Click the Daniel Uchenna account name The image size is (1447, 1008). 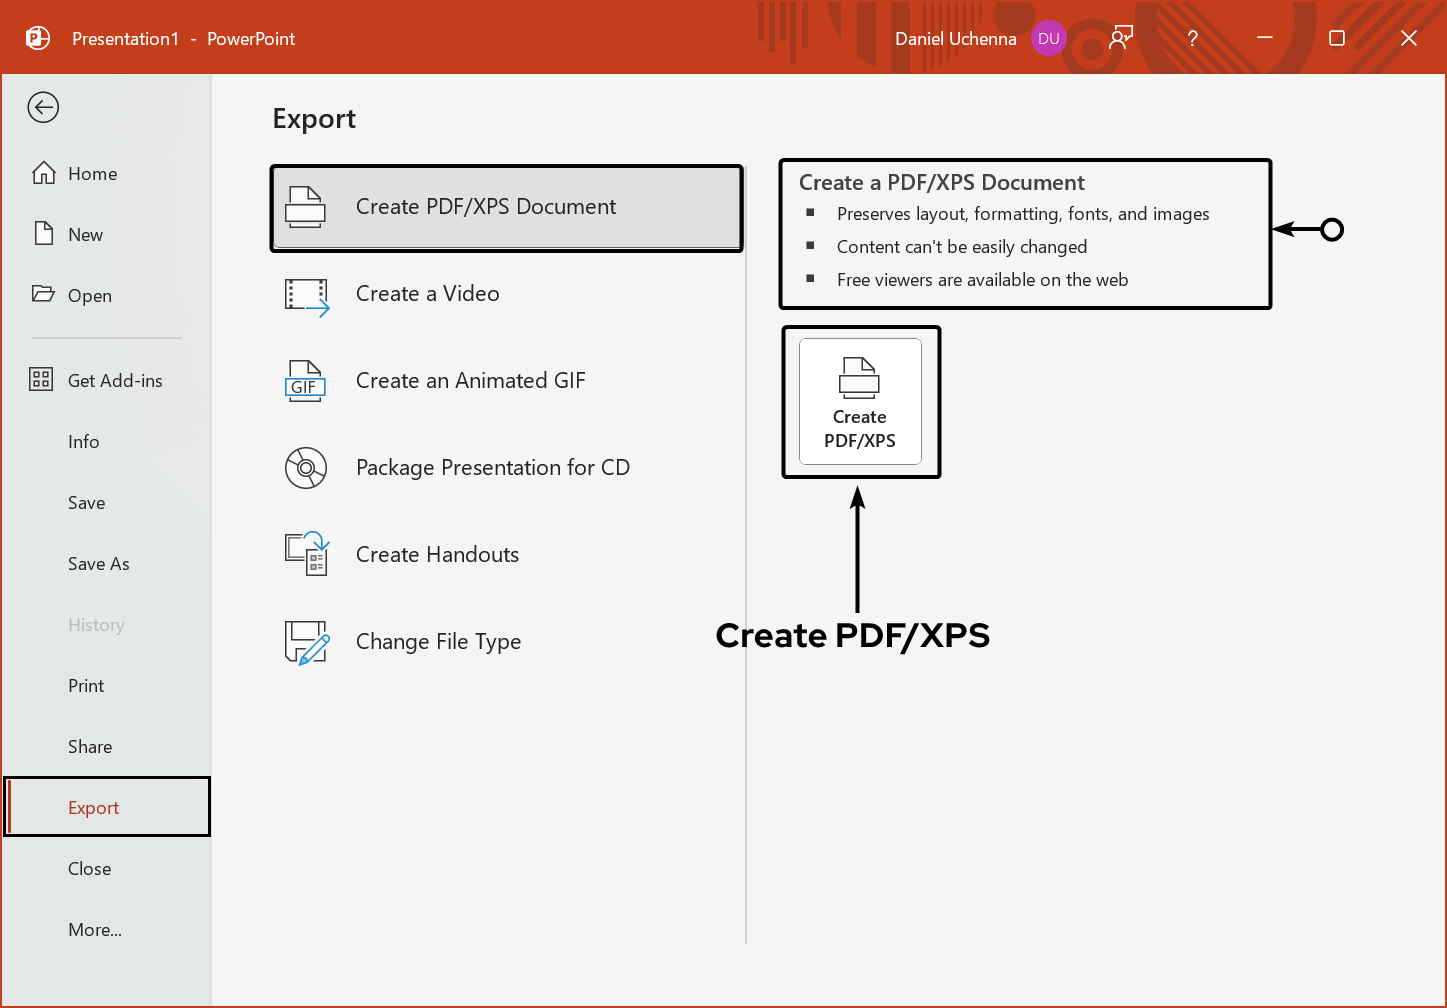click(955, 38)
